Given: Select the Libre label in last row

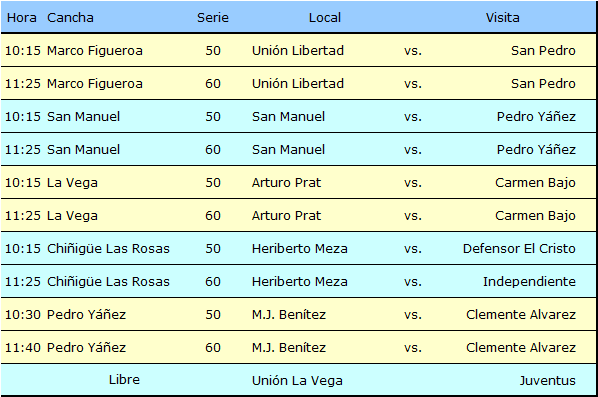Looking at the screenshot, I should (124, 380).
